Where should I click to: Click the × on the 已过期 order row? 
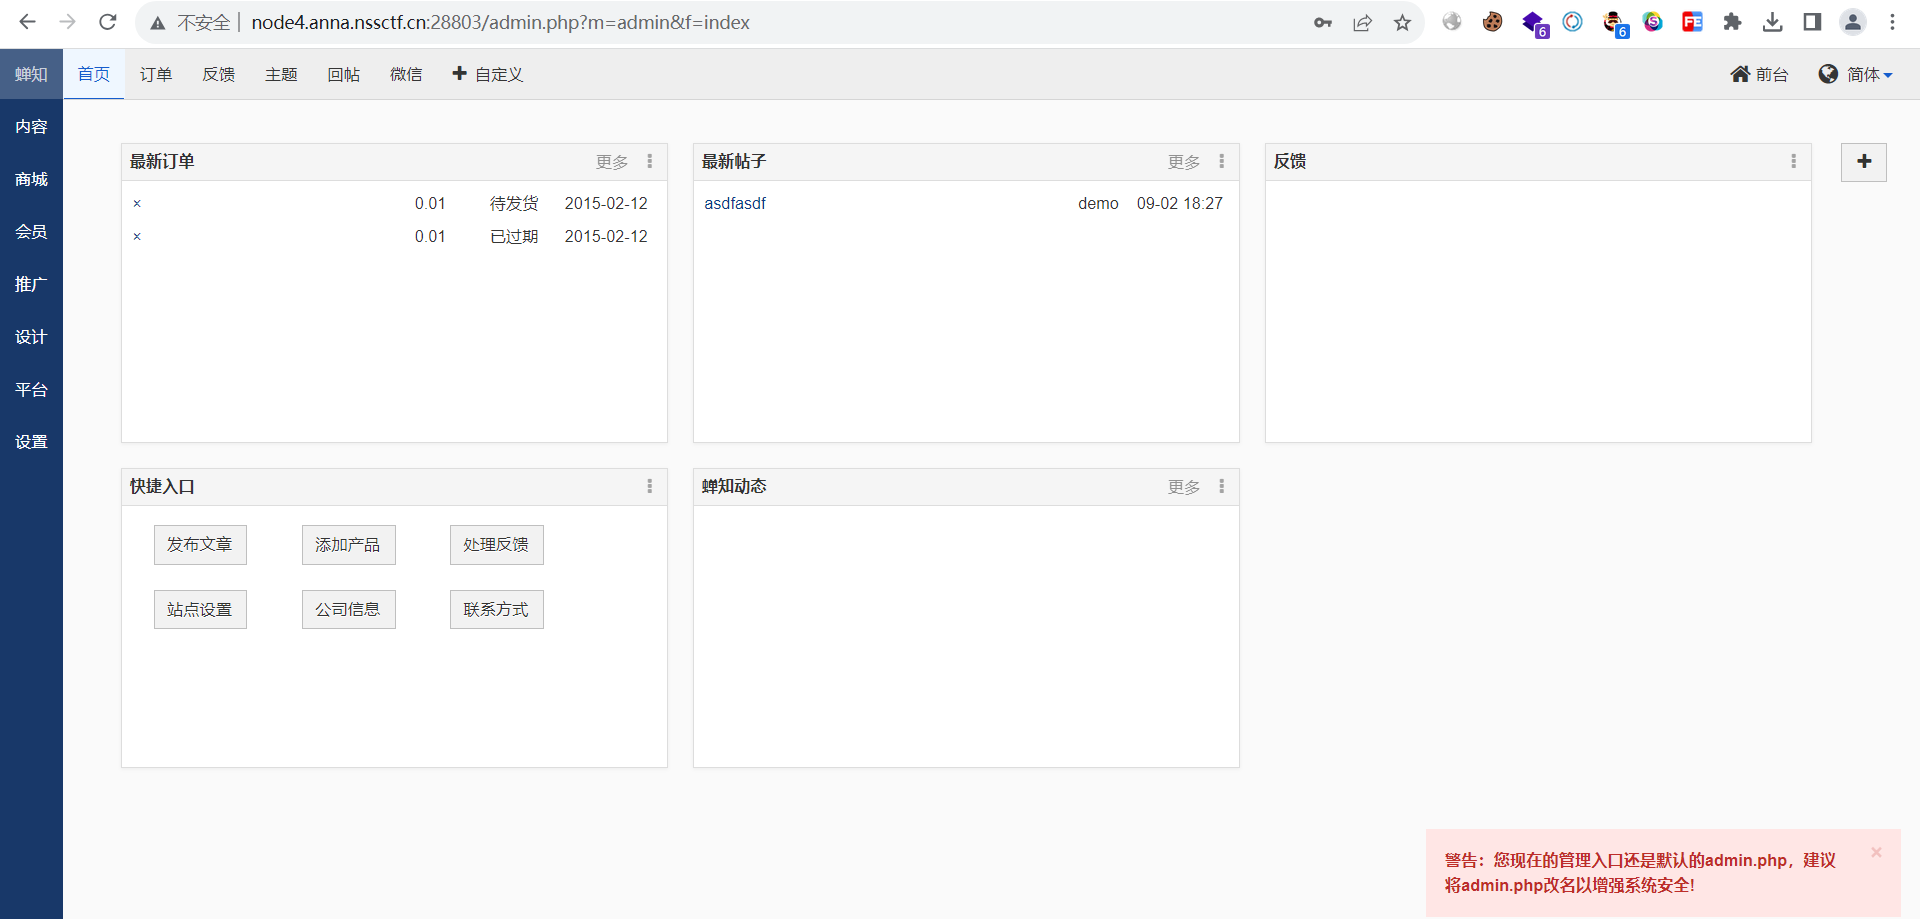coord(137,237)
